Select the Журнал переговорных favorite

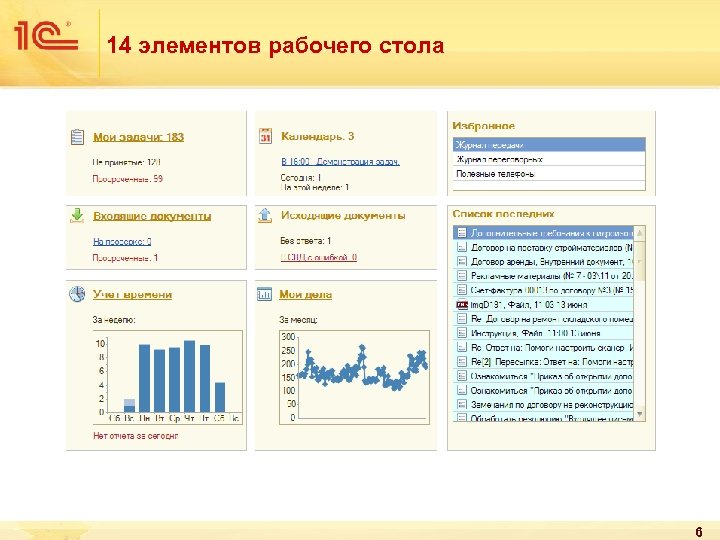549,159
